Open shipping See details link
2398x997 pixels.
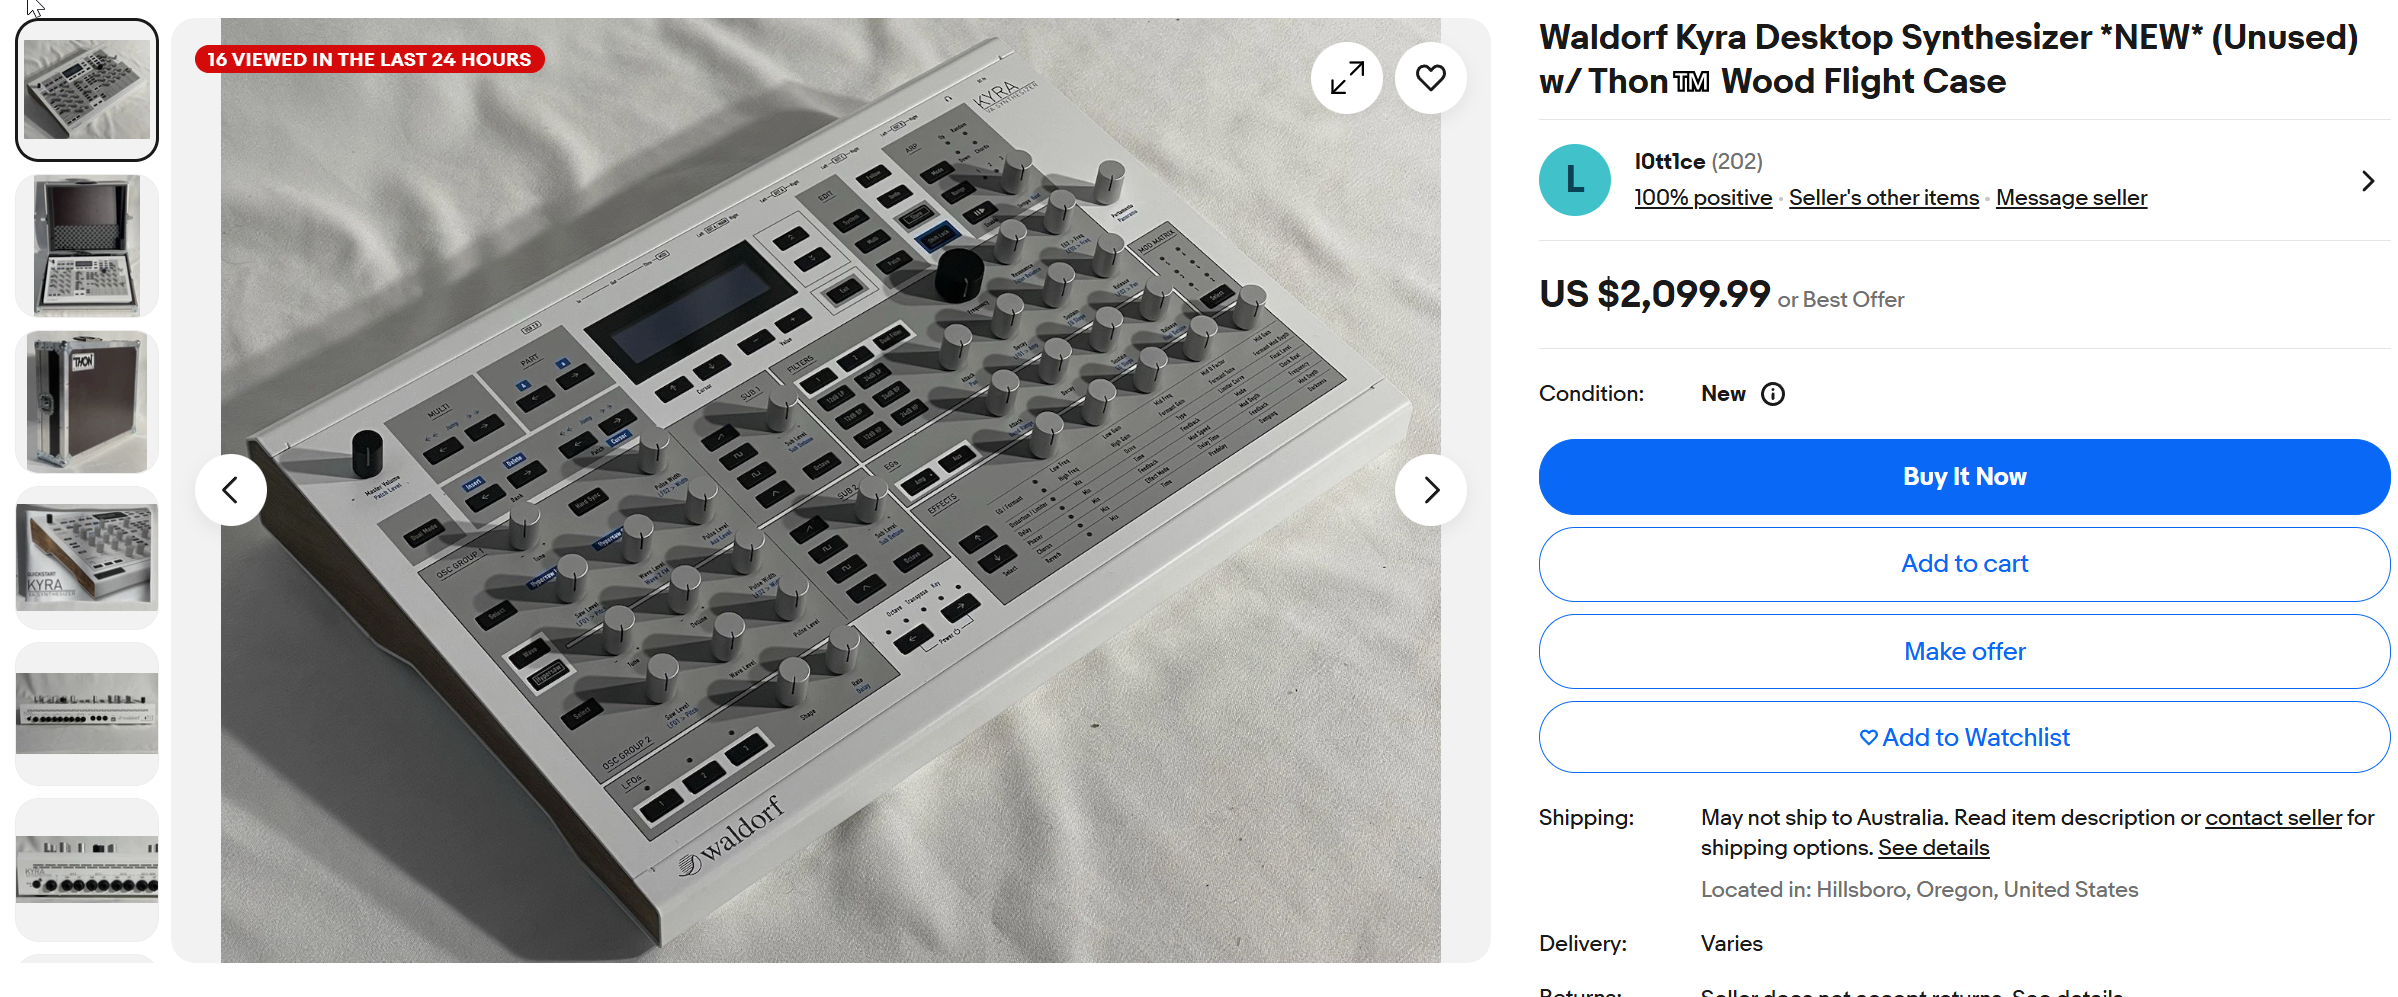pyautogui.click(x=1933, y=848)
